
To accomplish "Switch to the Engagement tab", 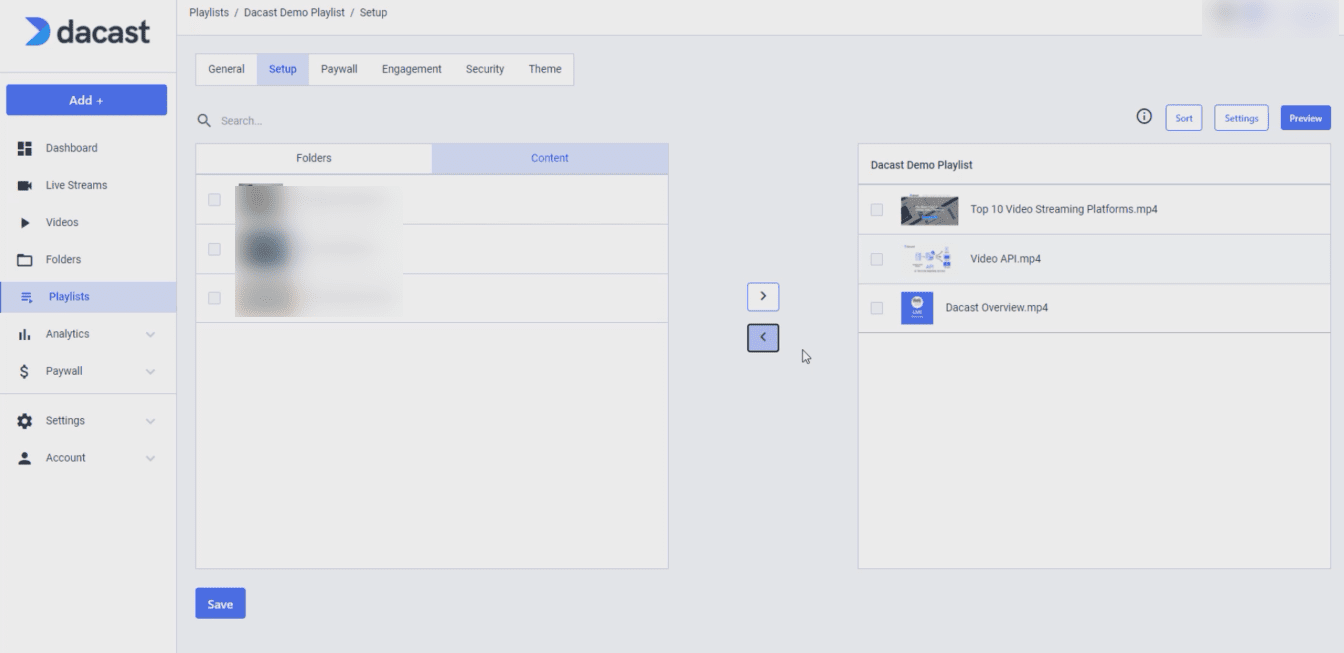I will click(x=411, y=69).
